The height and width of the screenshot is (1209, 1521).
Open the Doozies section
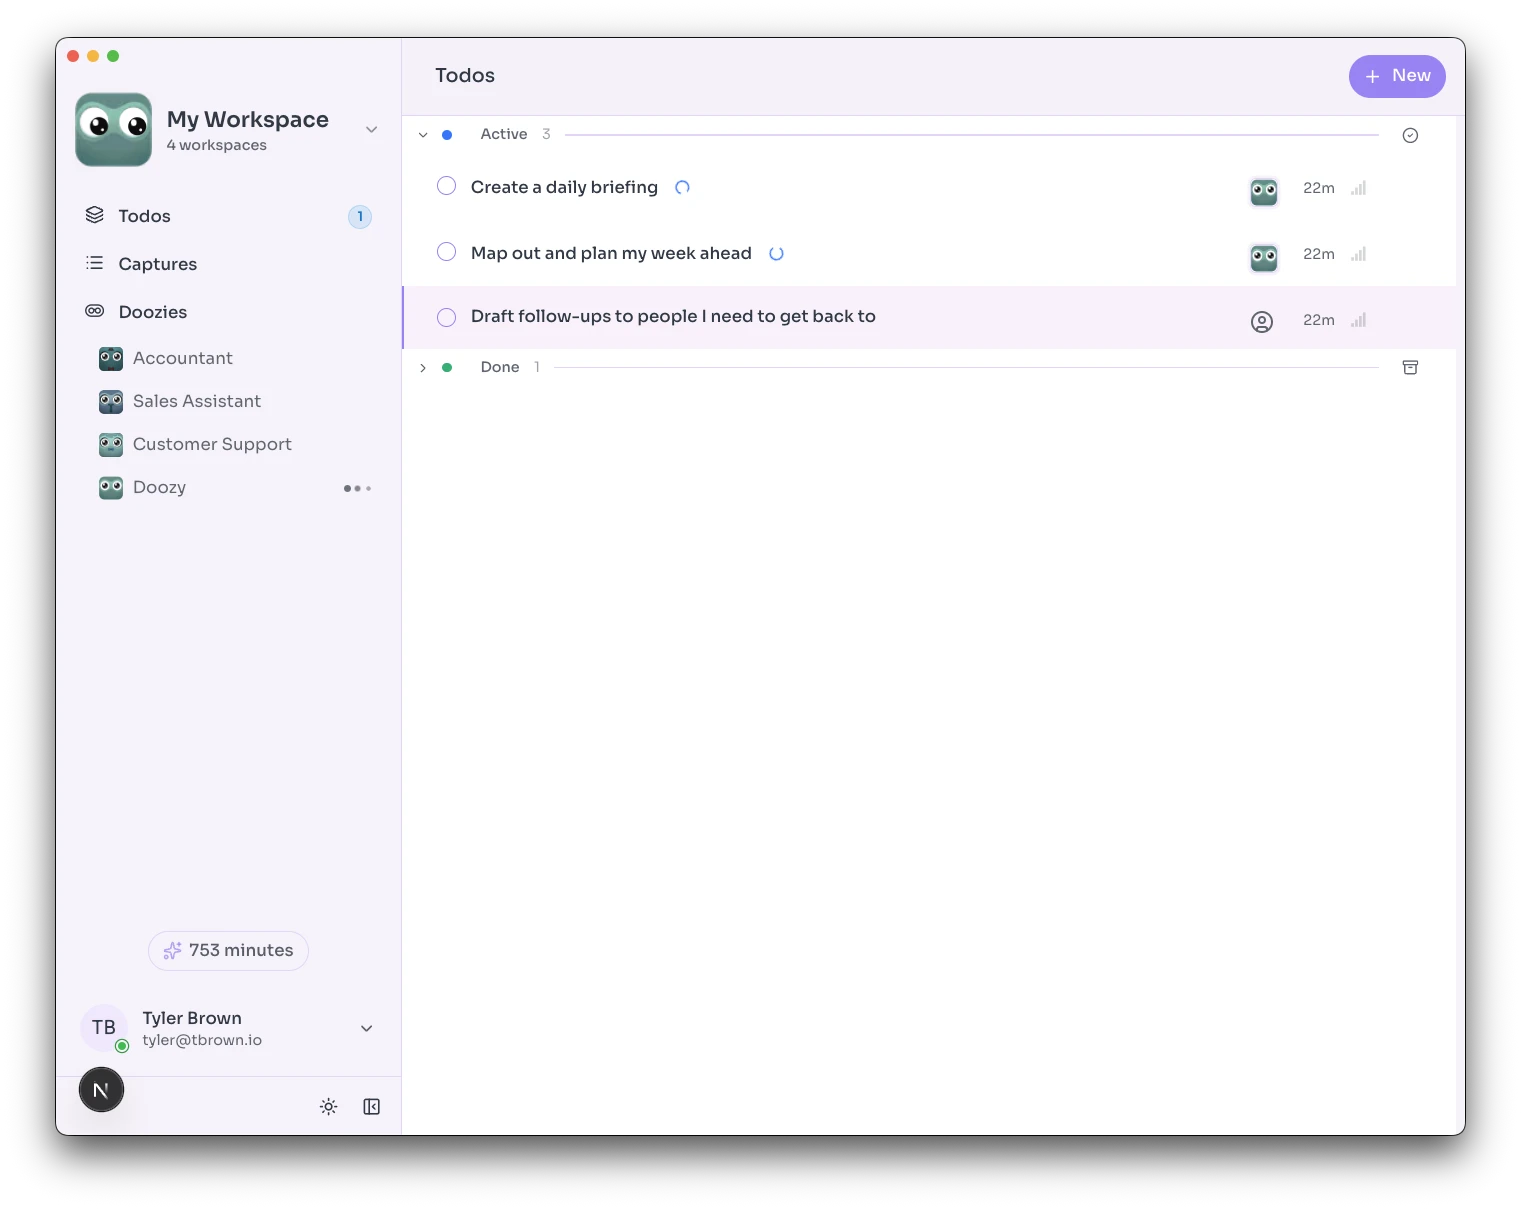152,311
